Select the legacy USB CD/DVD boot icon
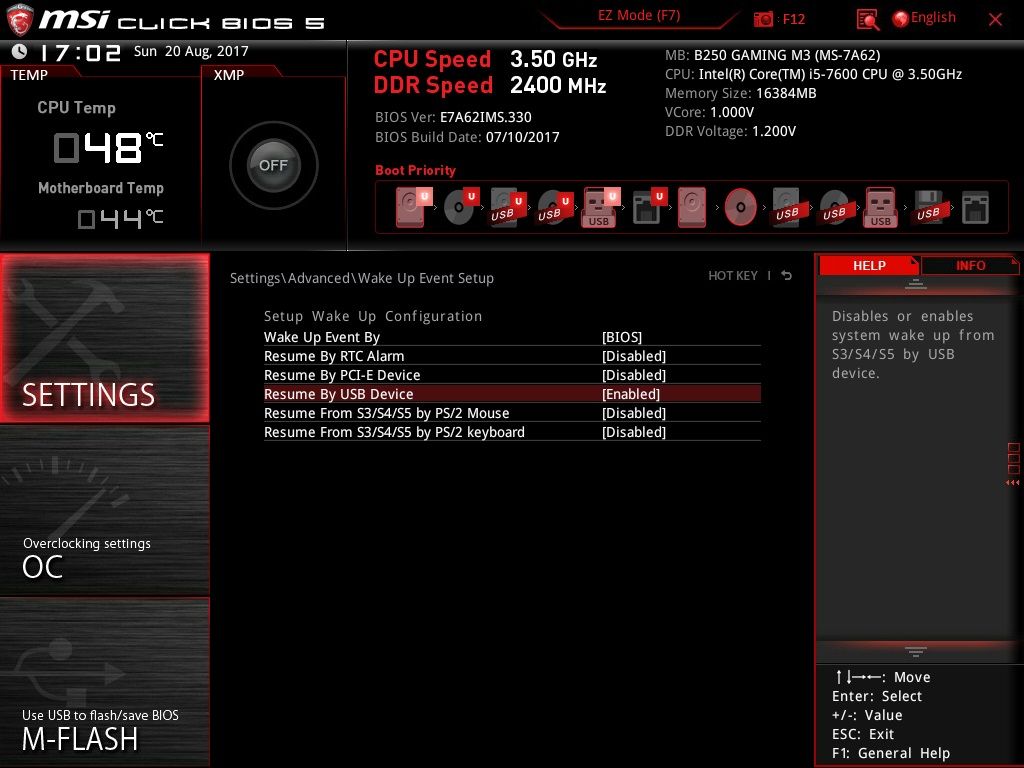Viewport: 1024px width, 768px height. coord(835,206)
